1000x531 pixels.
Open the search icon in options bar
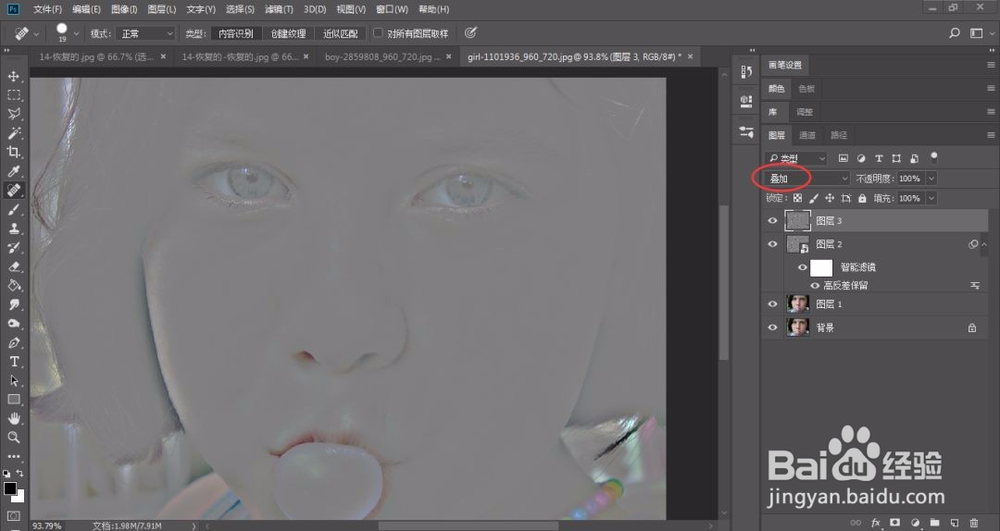pyautogui.click(x=954, y=33)
